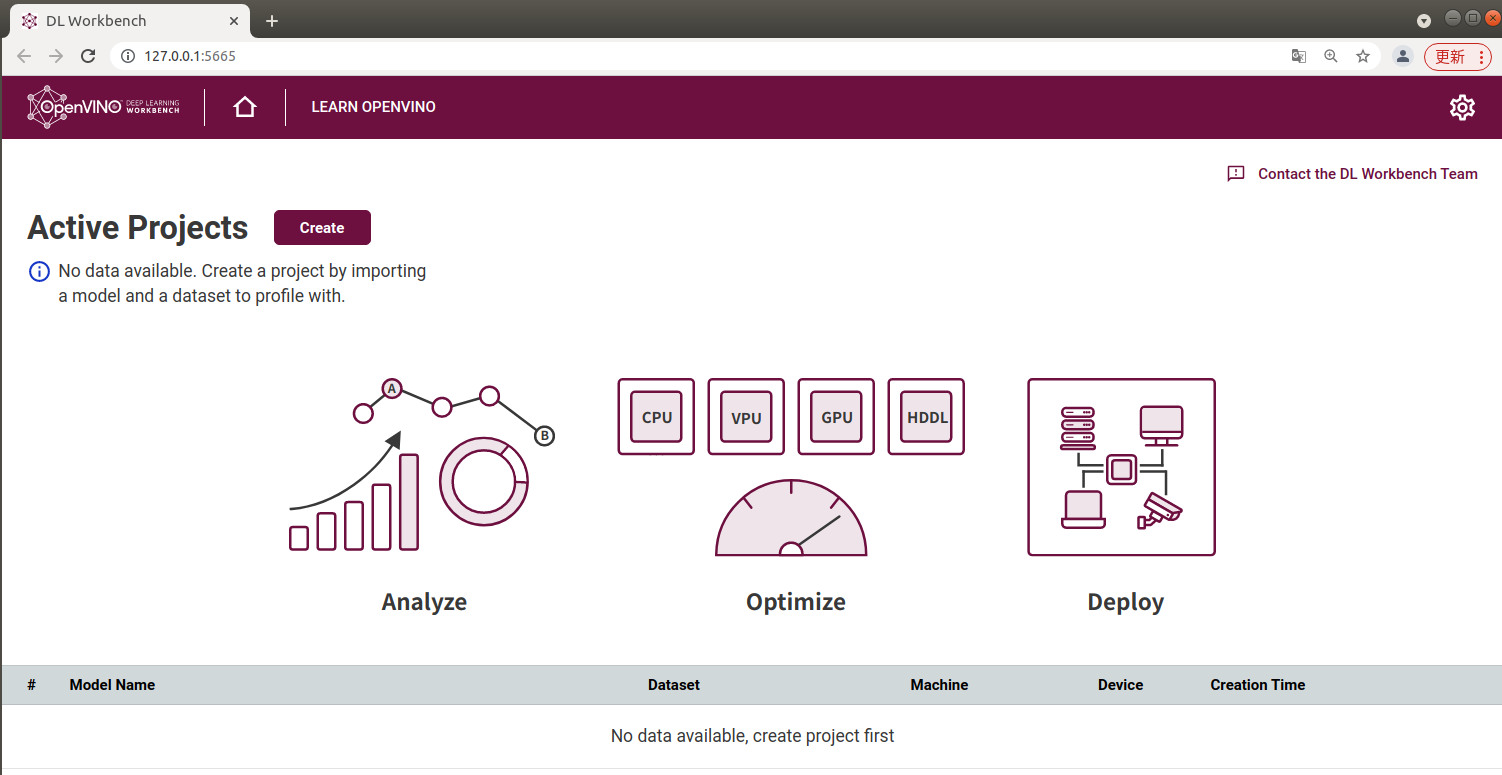The width and height of the screenshot is (1502, 775).
Task: Click the Deploy devices illustration
Action: 1121,467
